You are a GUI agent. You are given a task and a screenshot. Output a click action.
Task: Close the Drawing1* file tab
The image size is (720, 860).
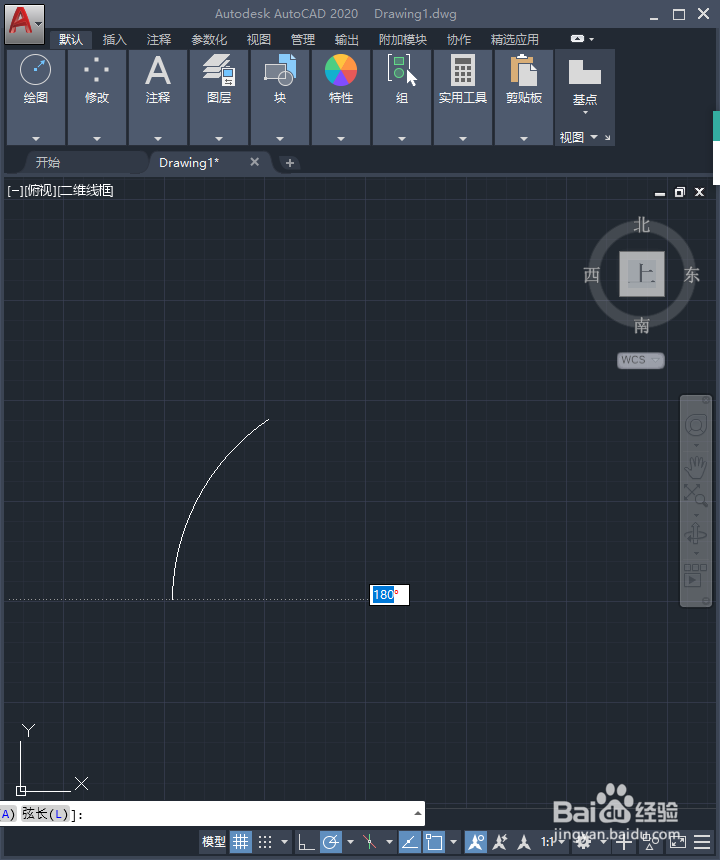(x=254, y=162)
